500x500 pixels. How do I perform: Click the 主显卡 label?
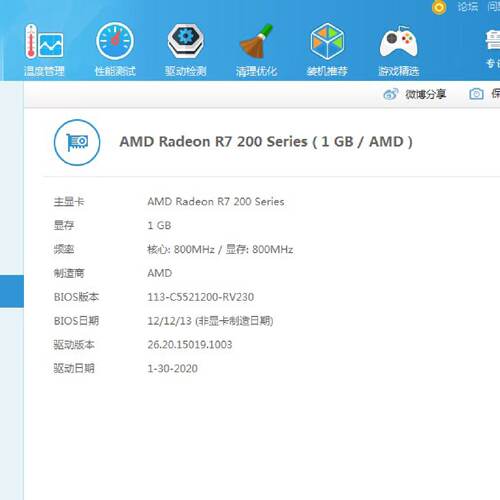coord(69,202)
